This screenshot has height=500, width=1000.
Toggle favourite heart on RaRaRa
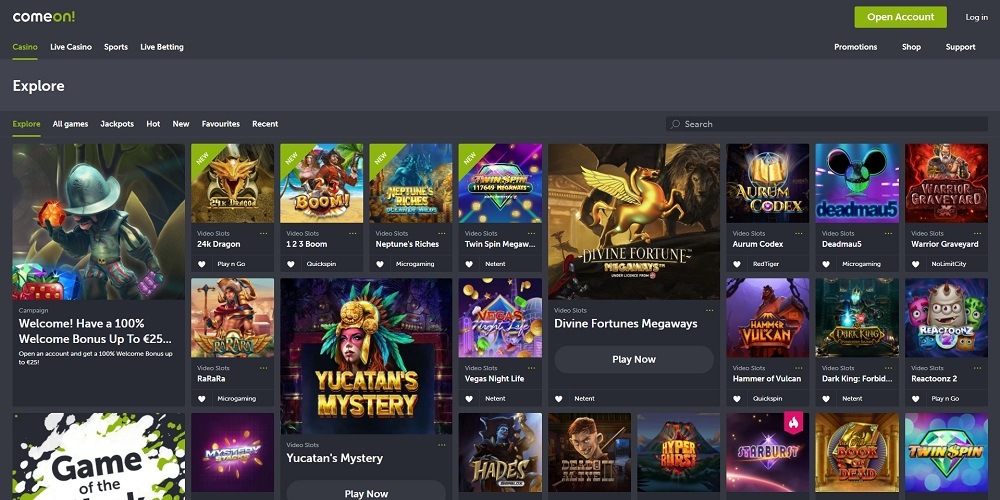tap(202, 398)
